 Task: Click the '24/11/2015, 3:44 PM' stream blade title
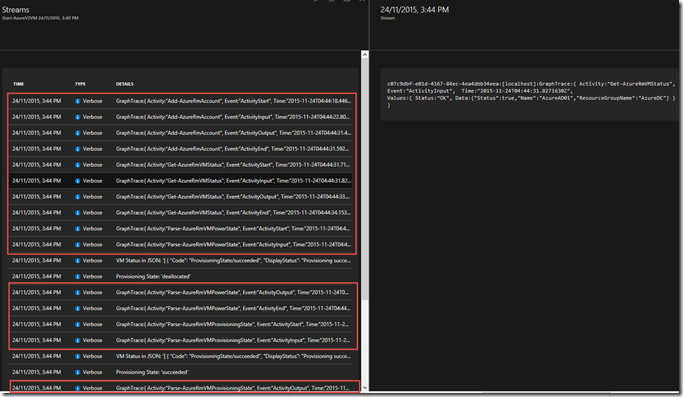click(x=414, y=10)
